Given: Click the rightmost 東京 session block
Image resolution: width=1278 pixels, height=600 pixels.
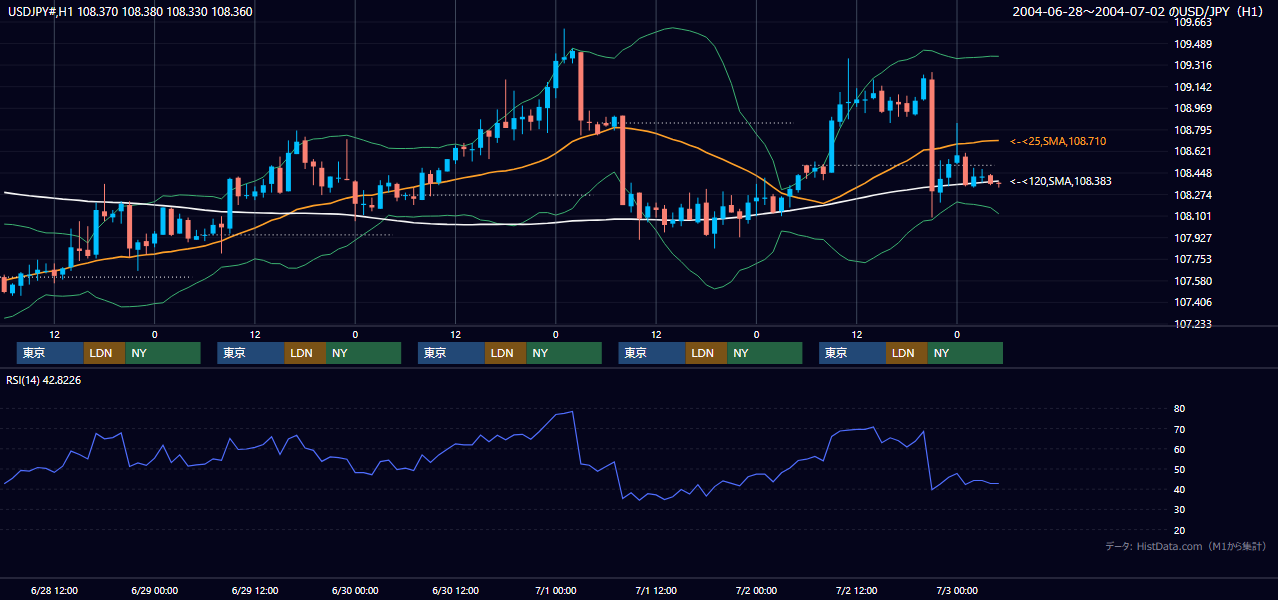Looking at the screenshot, I should coord(852,353).
